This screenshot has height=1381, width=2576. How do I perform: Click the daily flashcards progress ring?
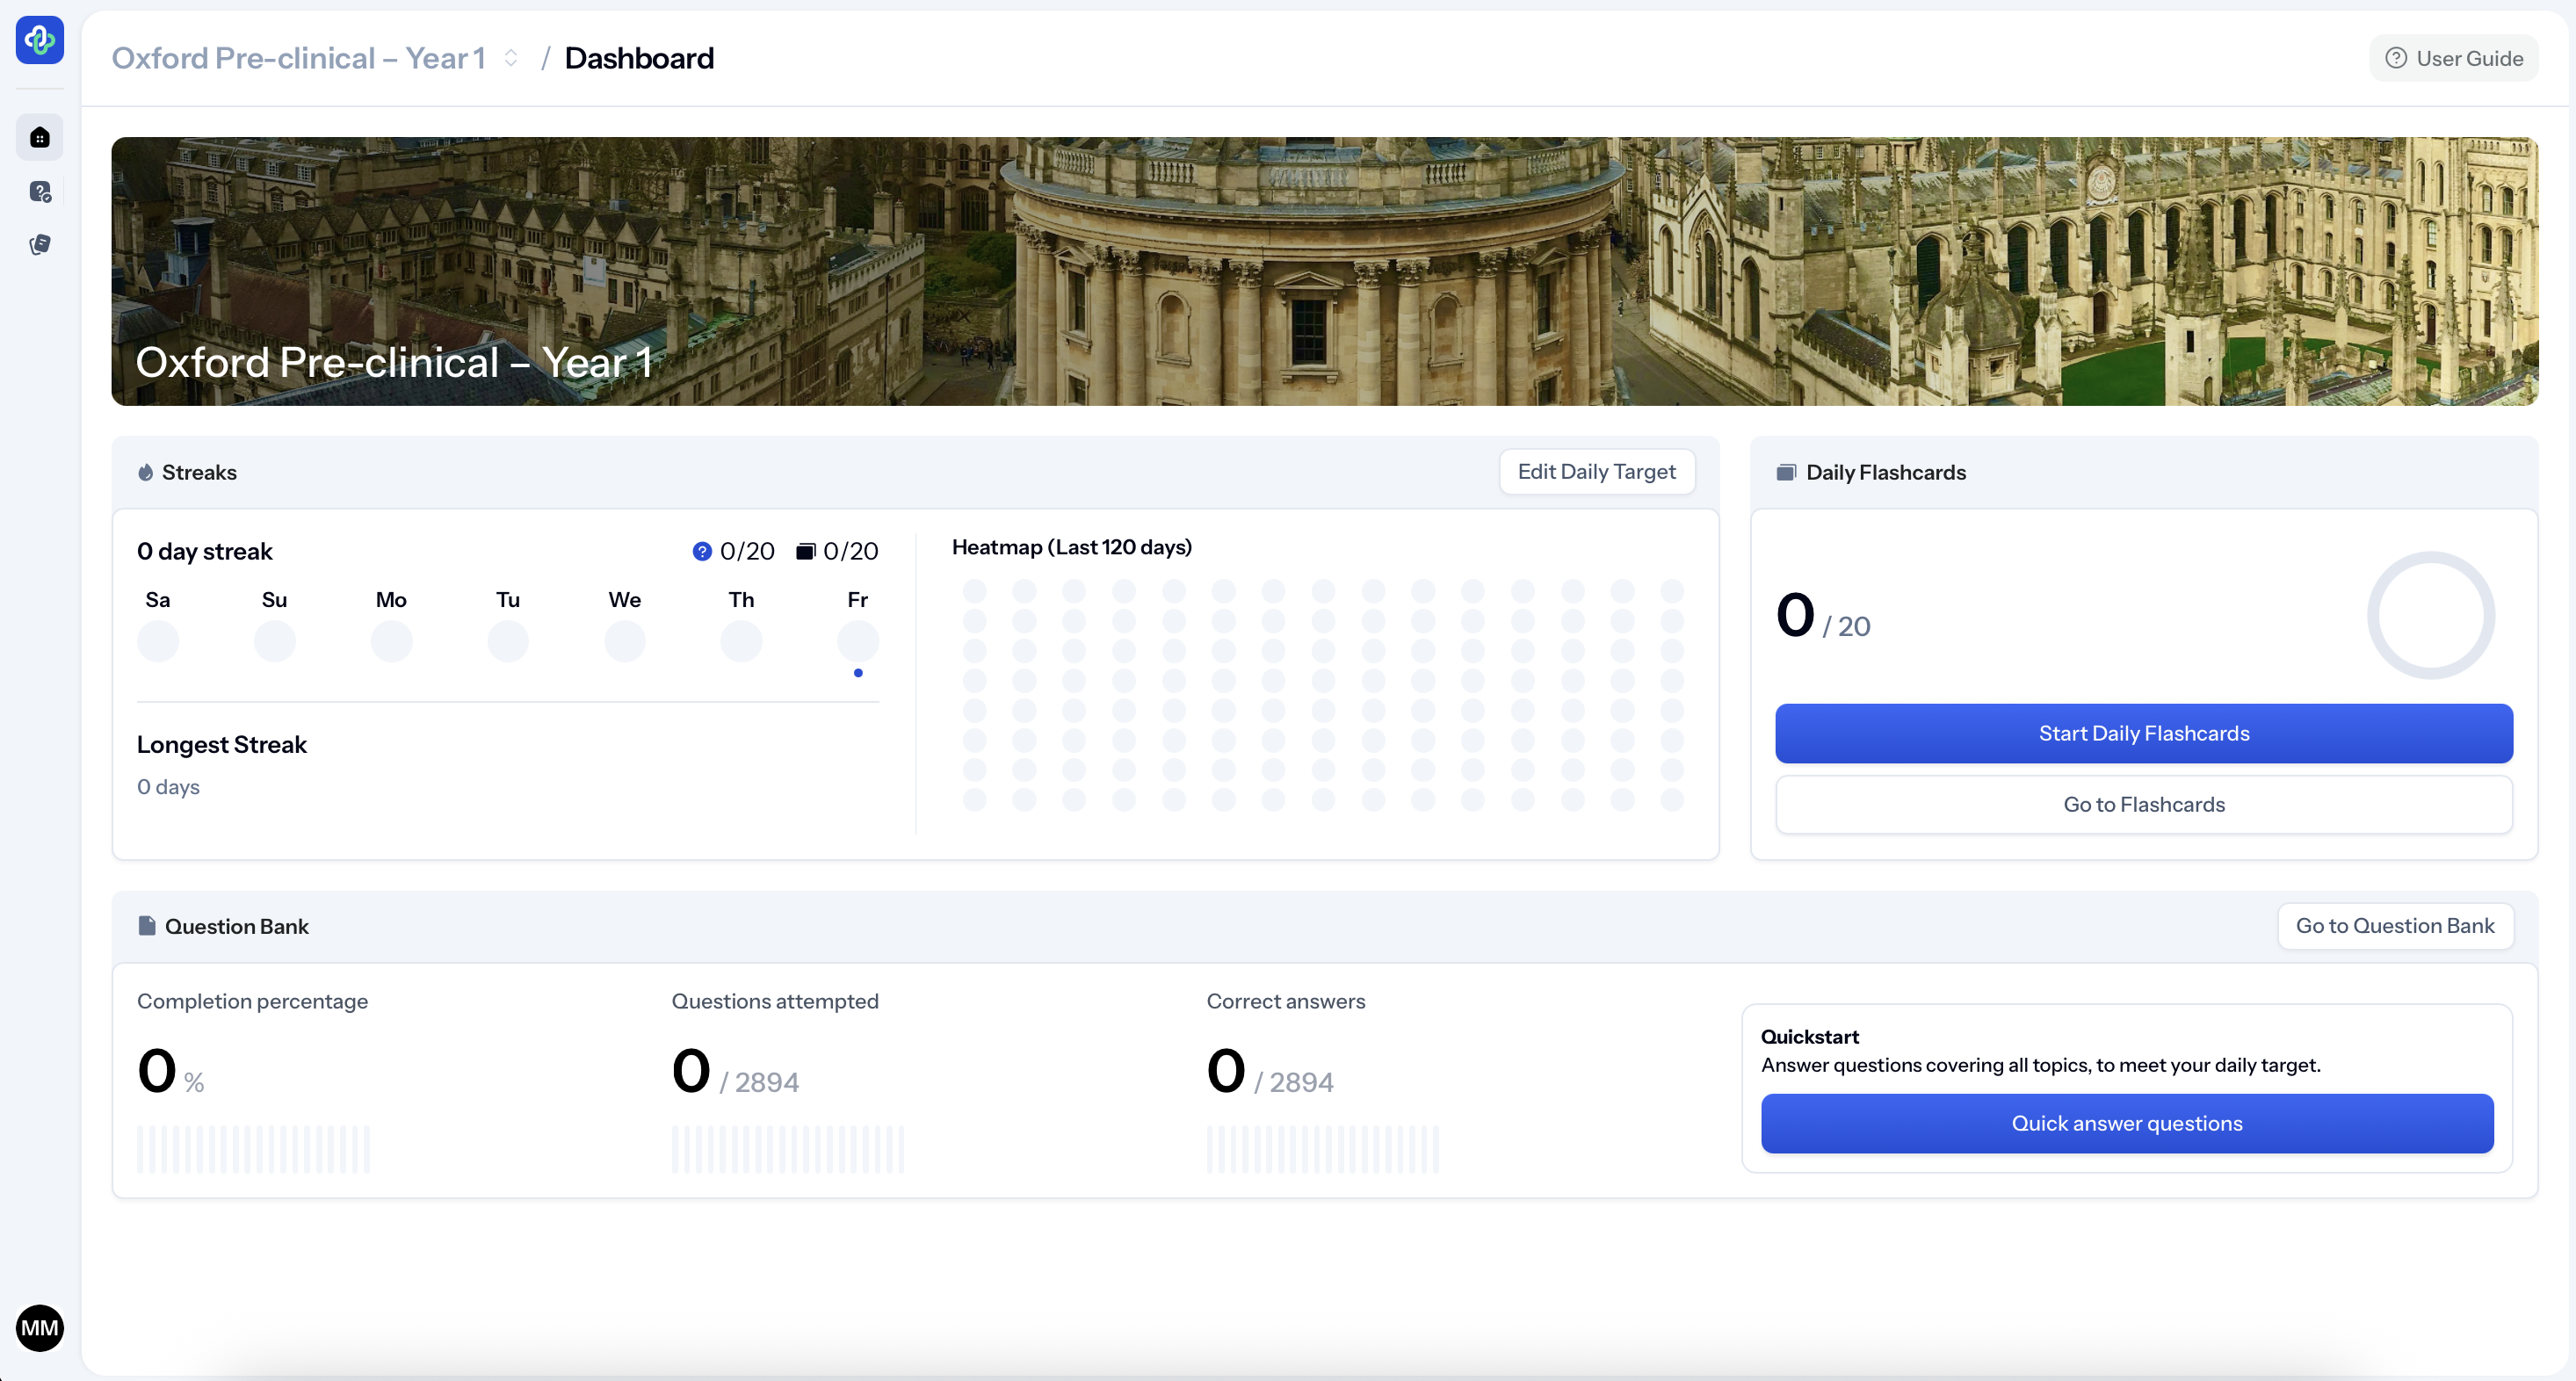click(2430, 615)
